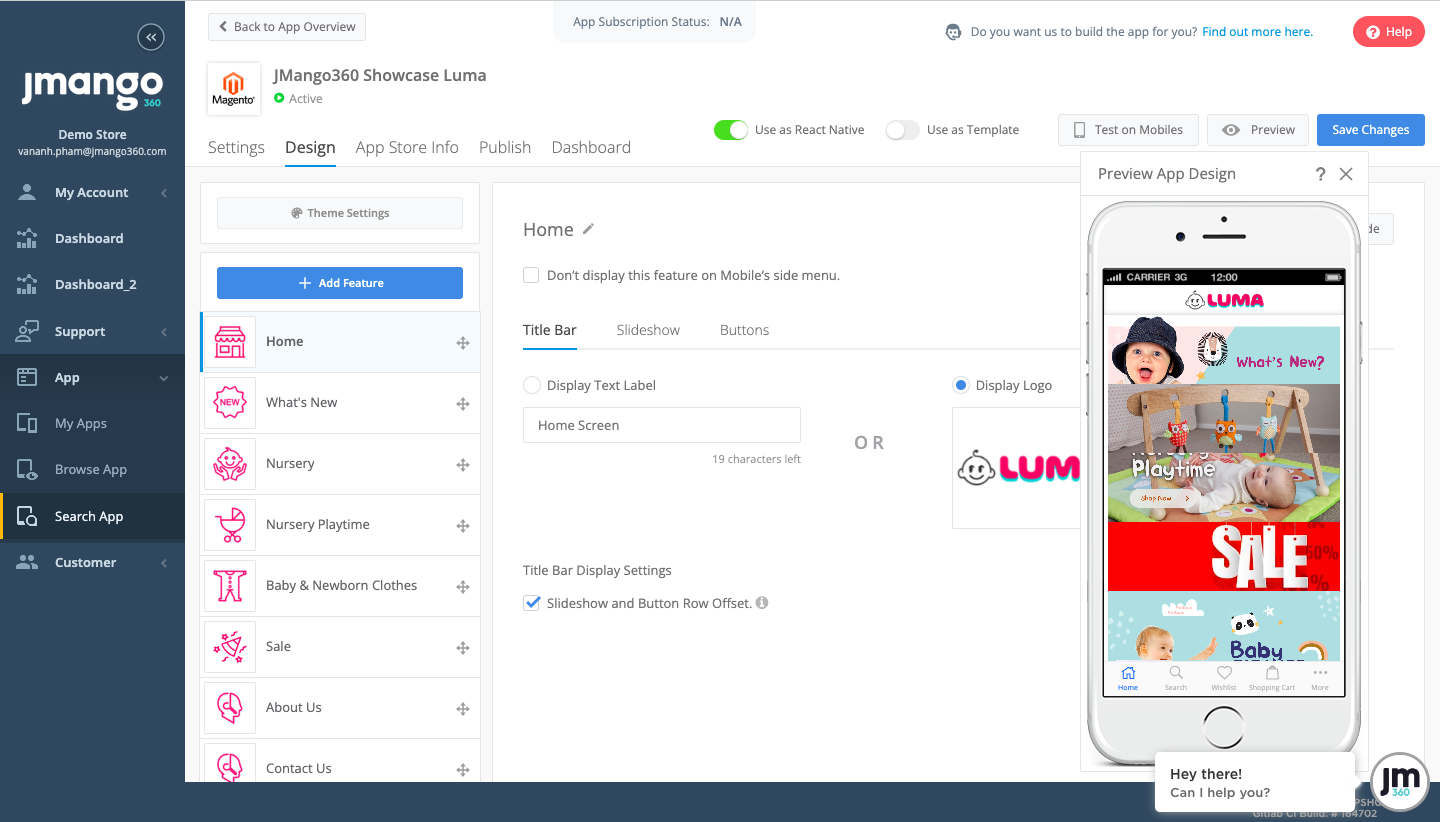This screenshot has height=822, width=1440.
Task: Click the pencil icon beside Home title
Action: click(588, 229)
